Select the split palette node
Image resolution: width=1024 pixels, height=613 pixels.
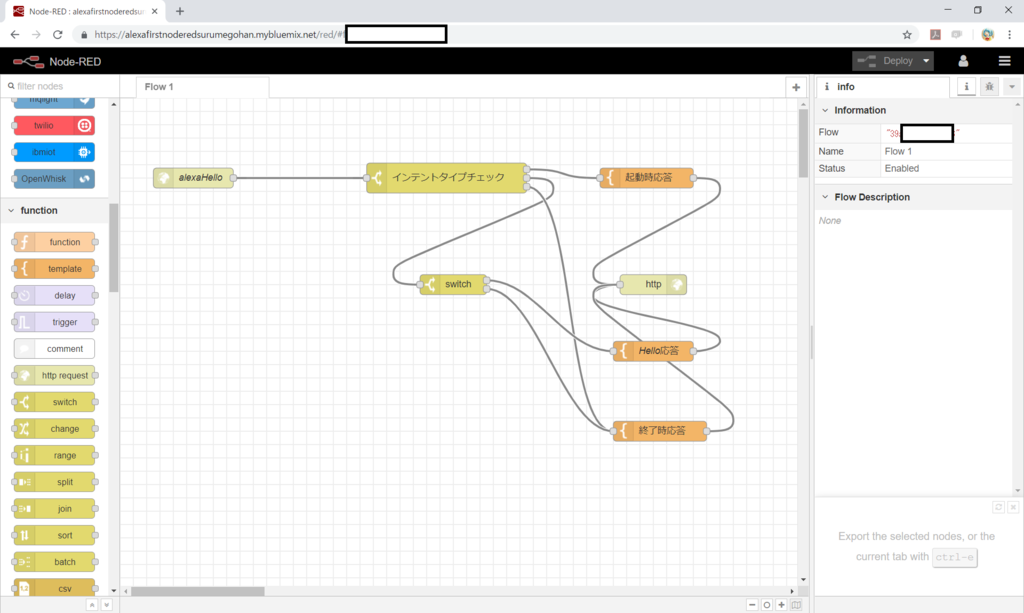pyautogui.click(x=54, y=482)
